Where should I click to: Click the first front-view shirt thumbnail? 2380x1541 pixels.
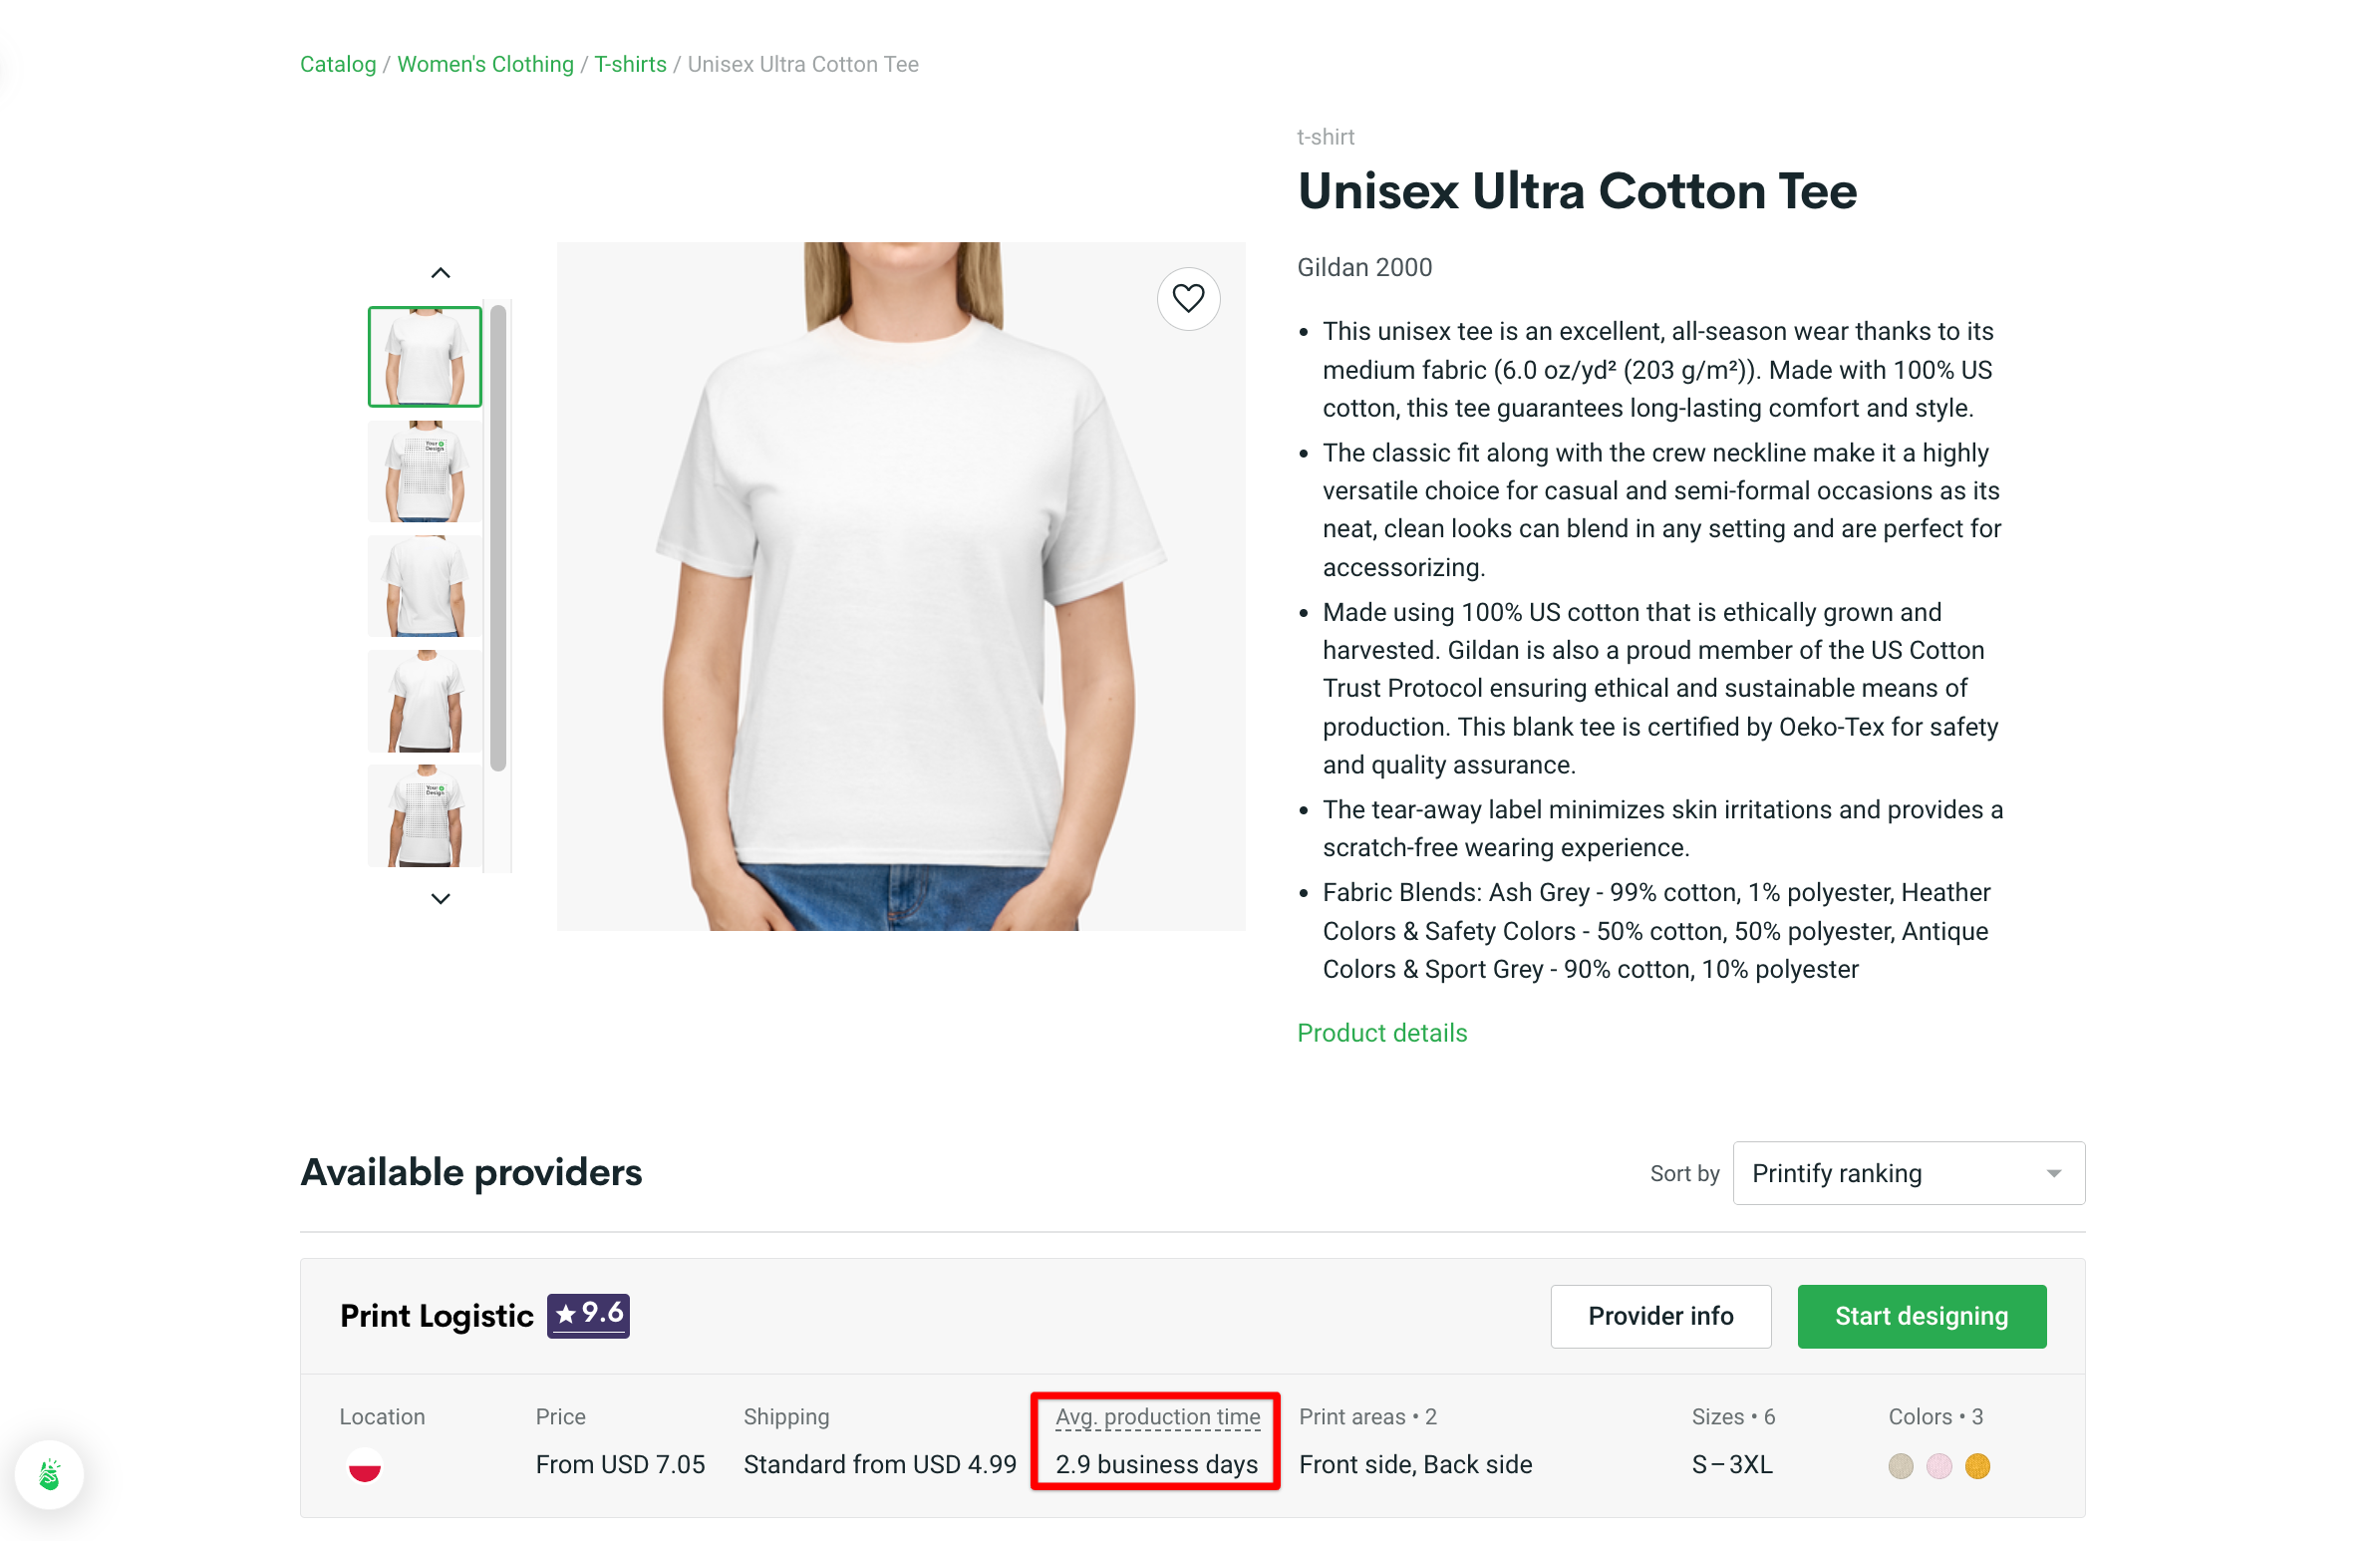coord(424,356)
